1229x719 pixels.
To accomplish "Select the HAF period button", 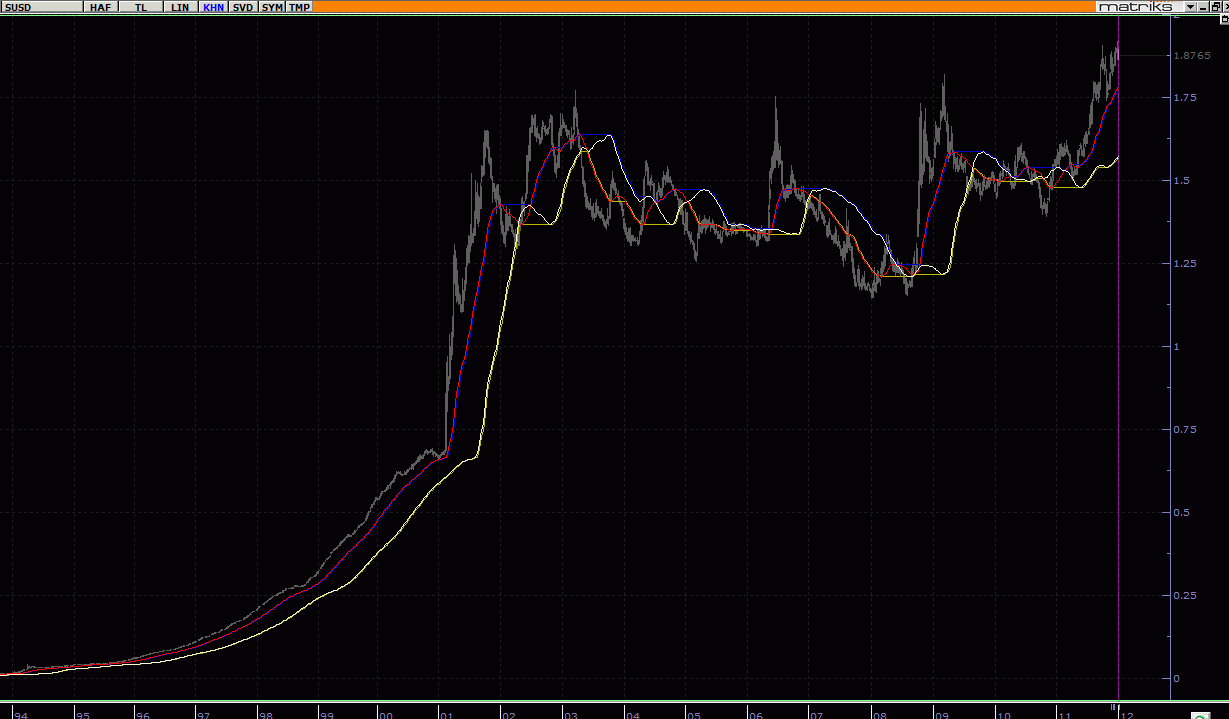I will 100,7.
